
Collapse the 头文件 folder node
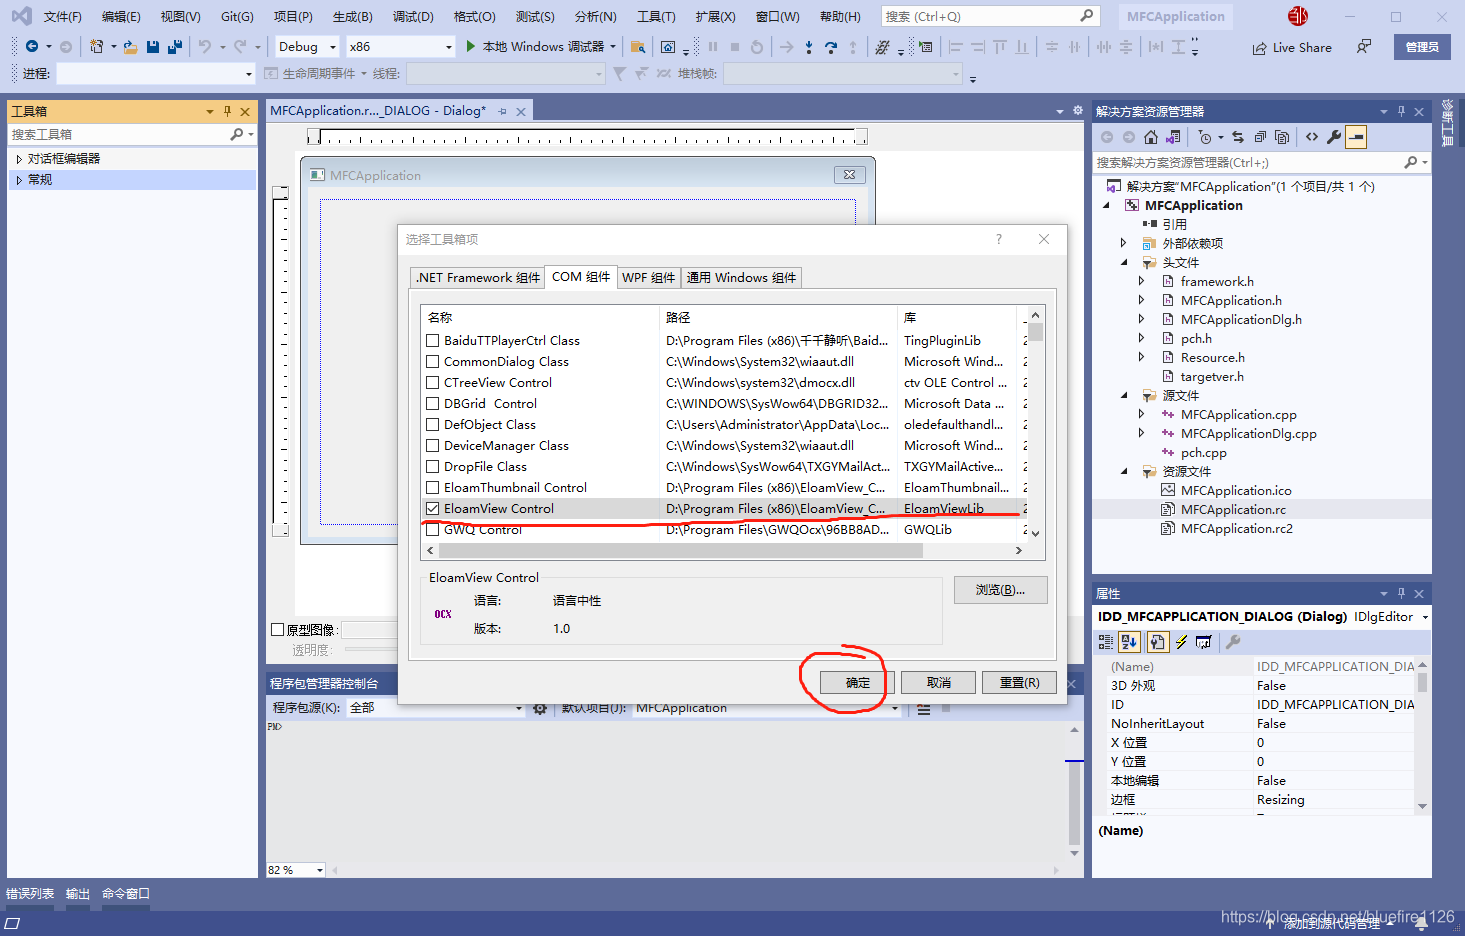1123,262
